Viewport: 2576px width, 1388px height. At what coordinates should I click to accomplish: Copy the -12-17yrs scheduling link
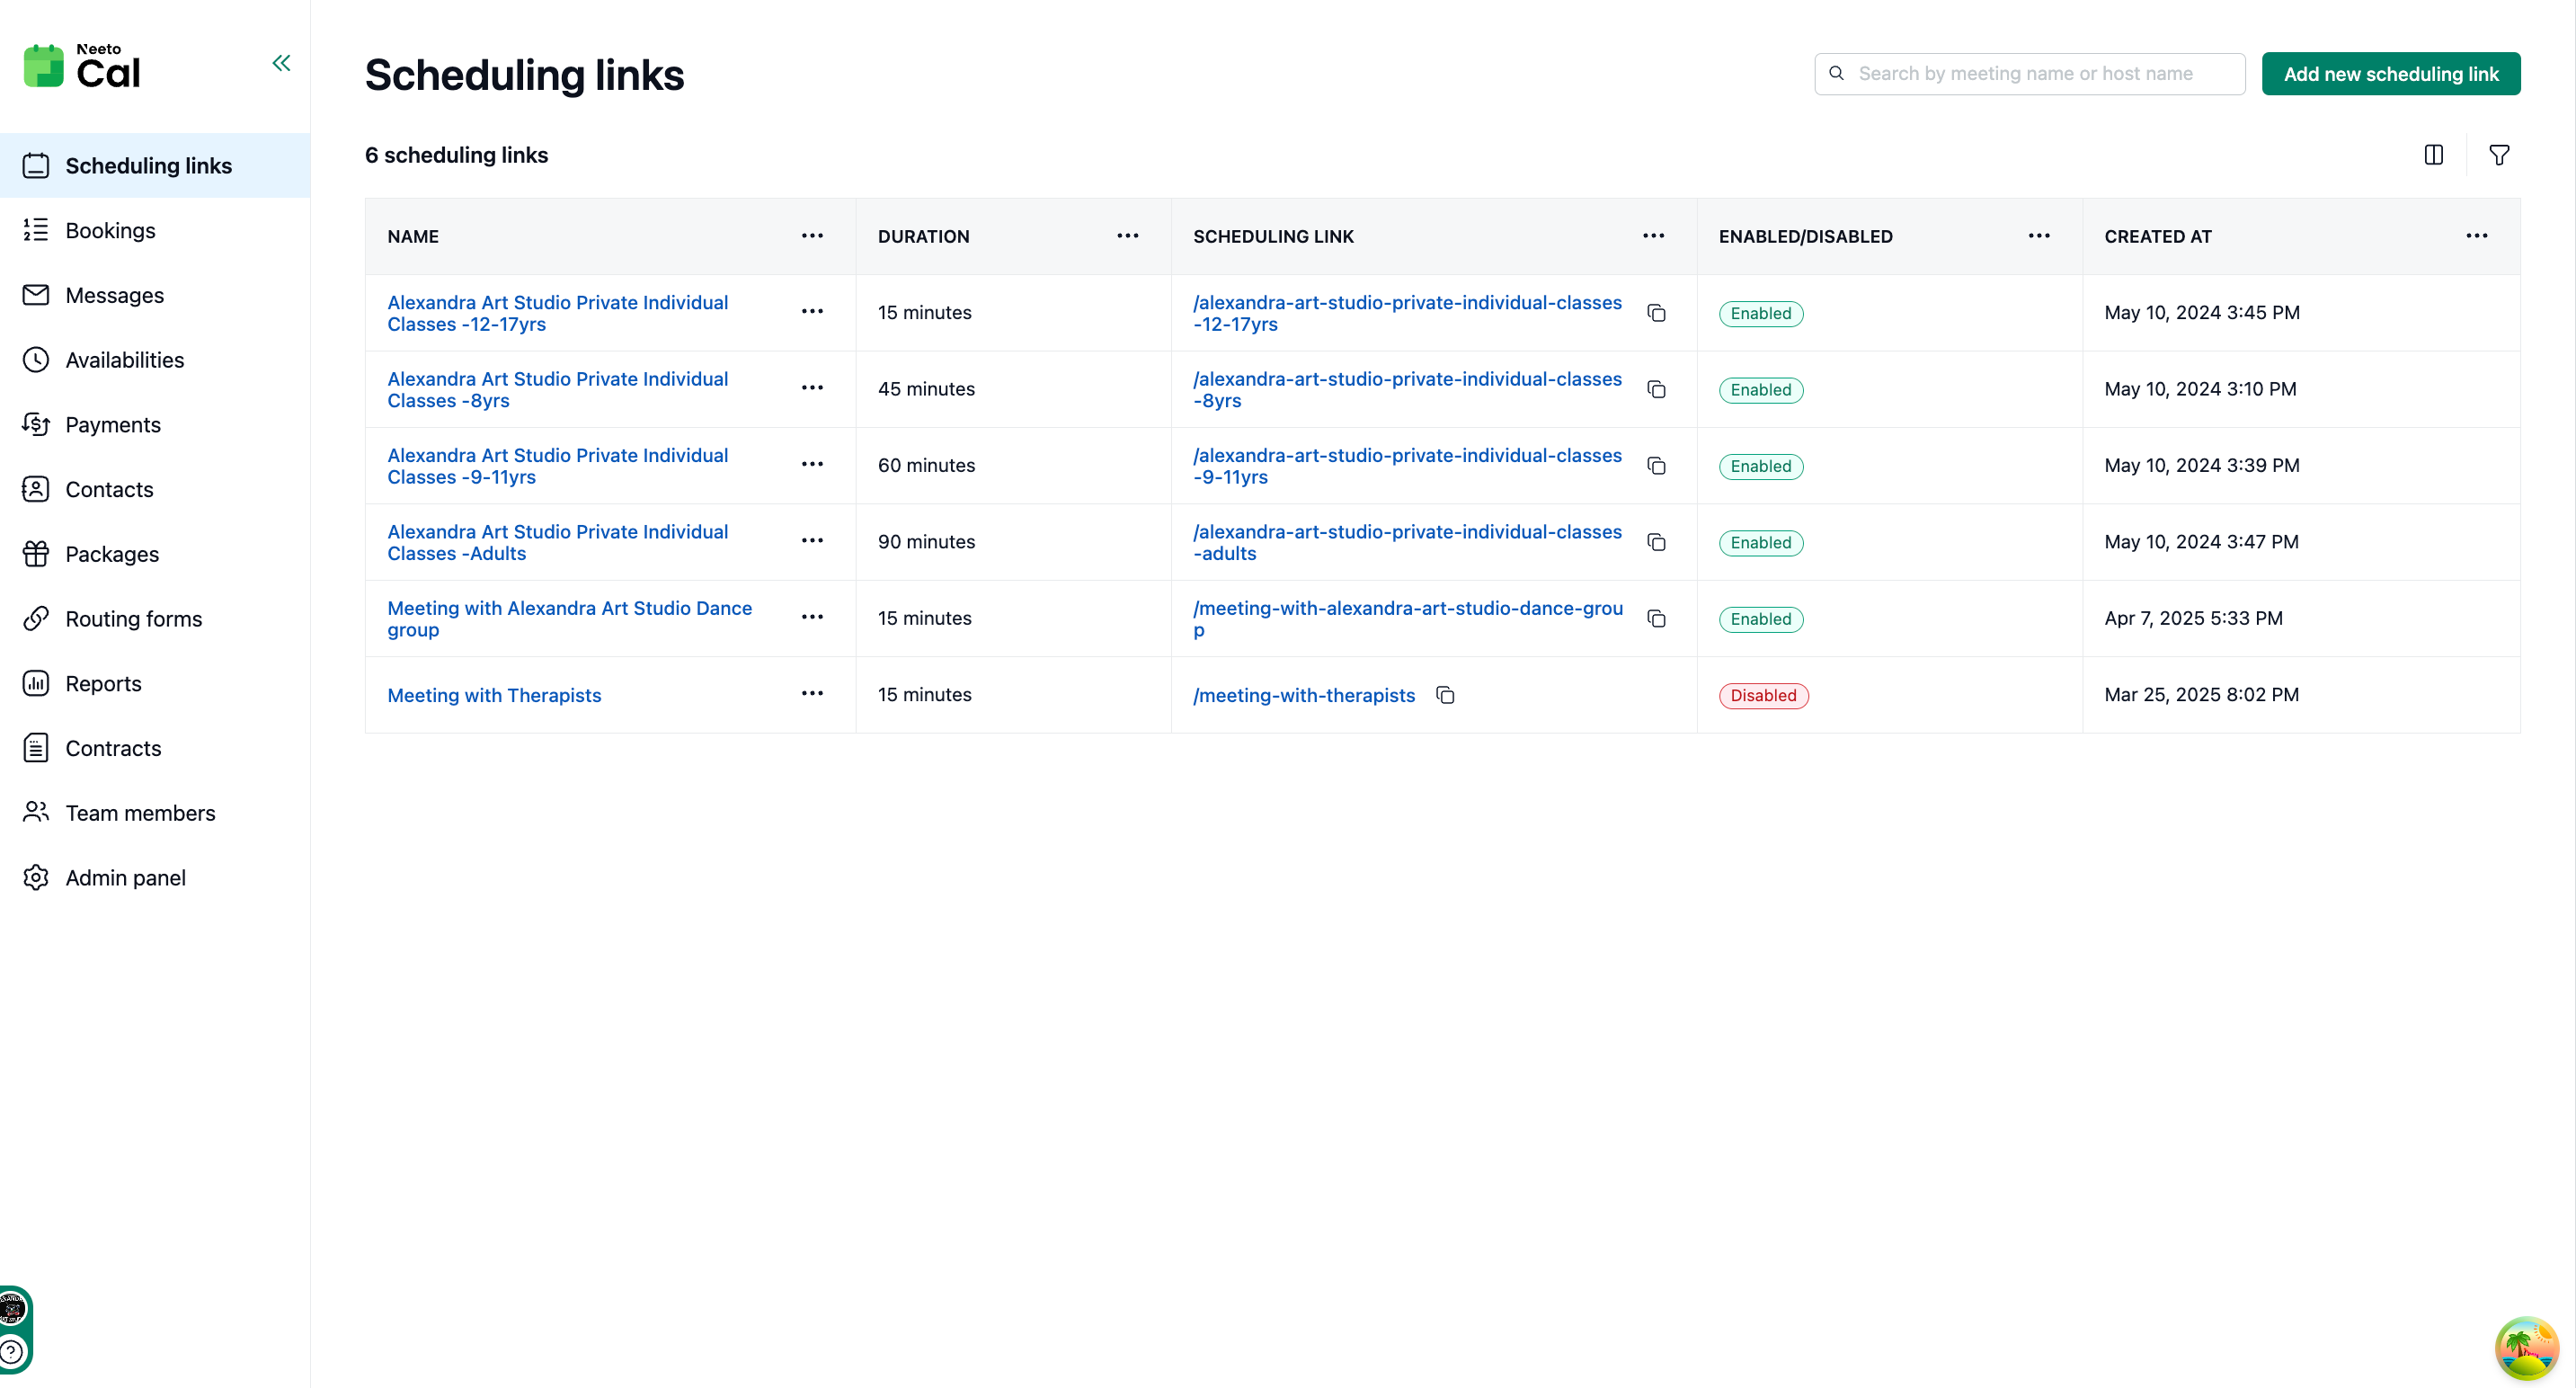pos(1656,314)
